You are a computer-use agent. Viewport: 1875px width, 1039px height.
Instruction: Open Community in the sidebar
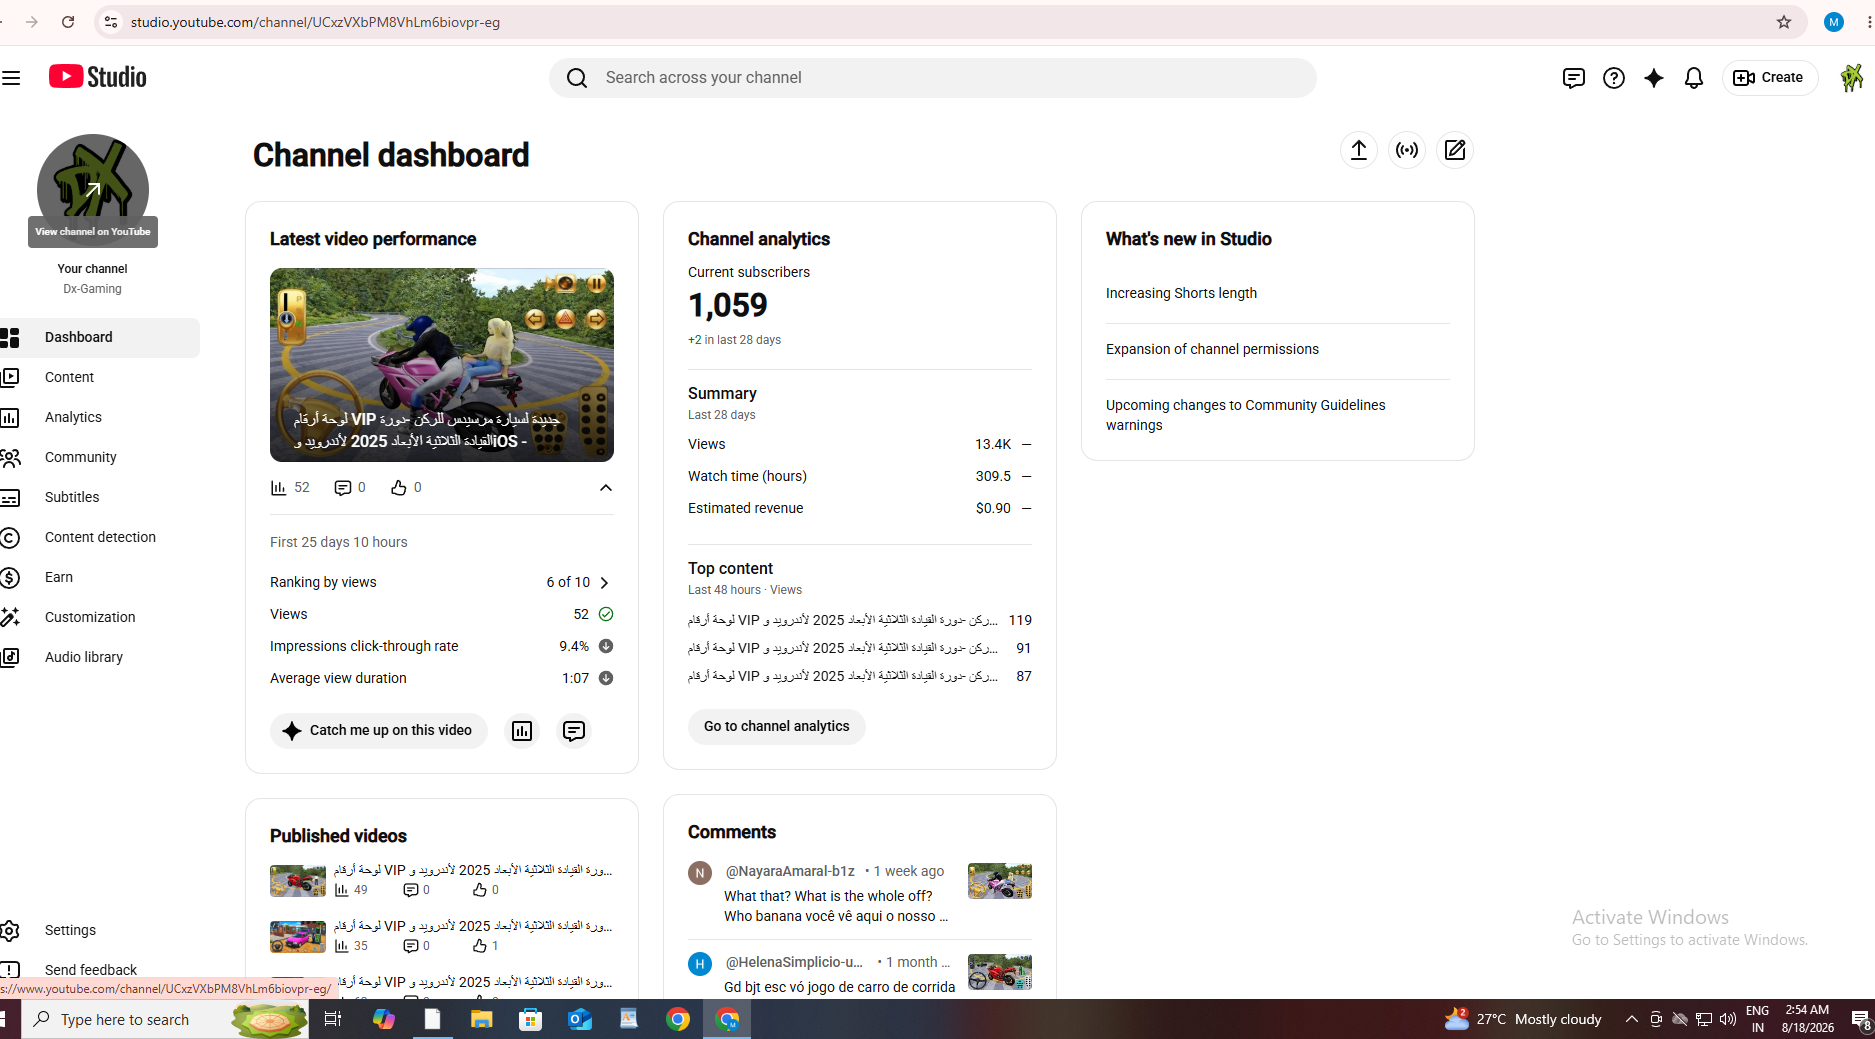pyautogui.click(x=100, y=458)
